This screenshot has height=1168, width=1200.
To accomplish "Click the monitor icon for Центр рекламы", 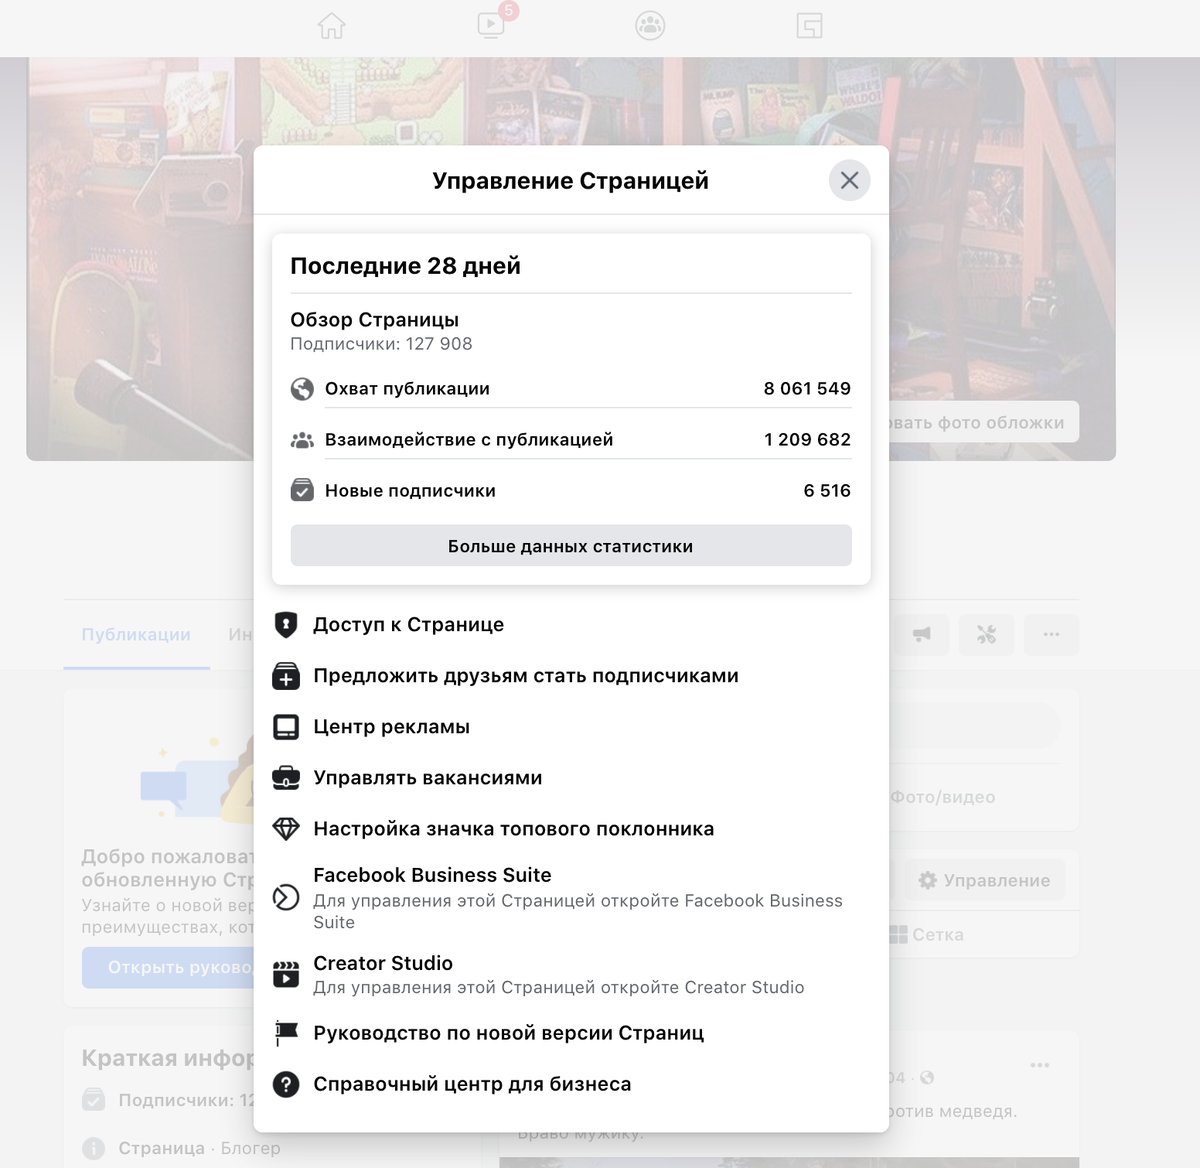I will tap(286, 727).
